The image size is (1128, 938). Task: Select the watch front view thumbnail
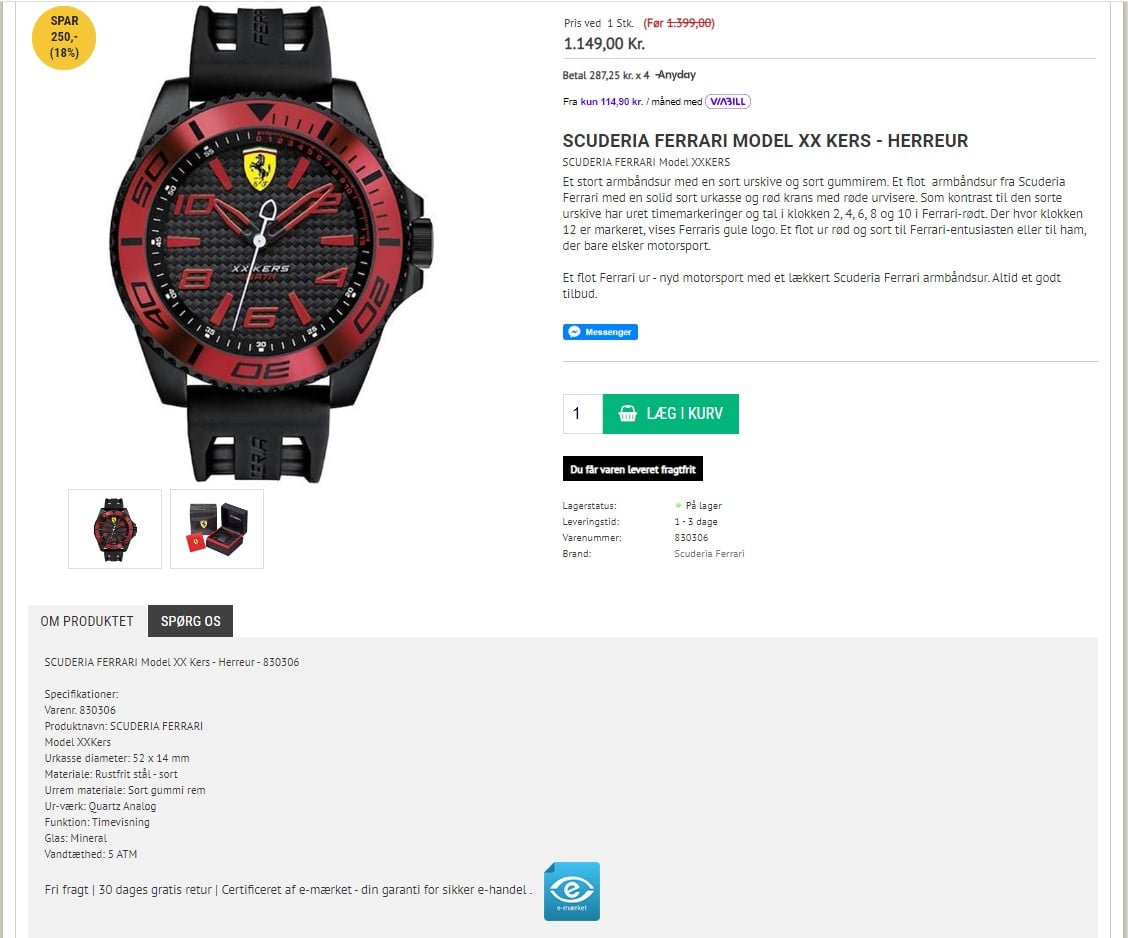tap(115, 529)
